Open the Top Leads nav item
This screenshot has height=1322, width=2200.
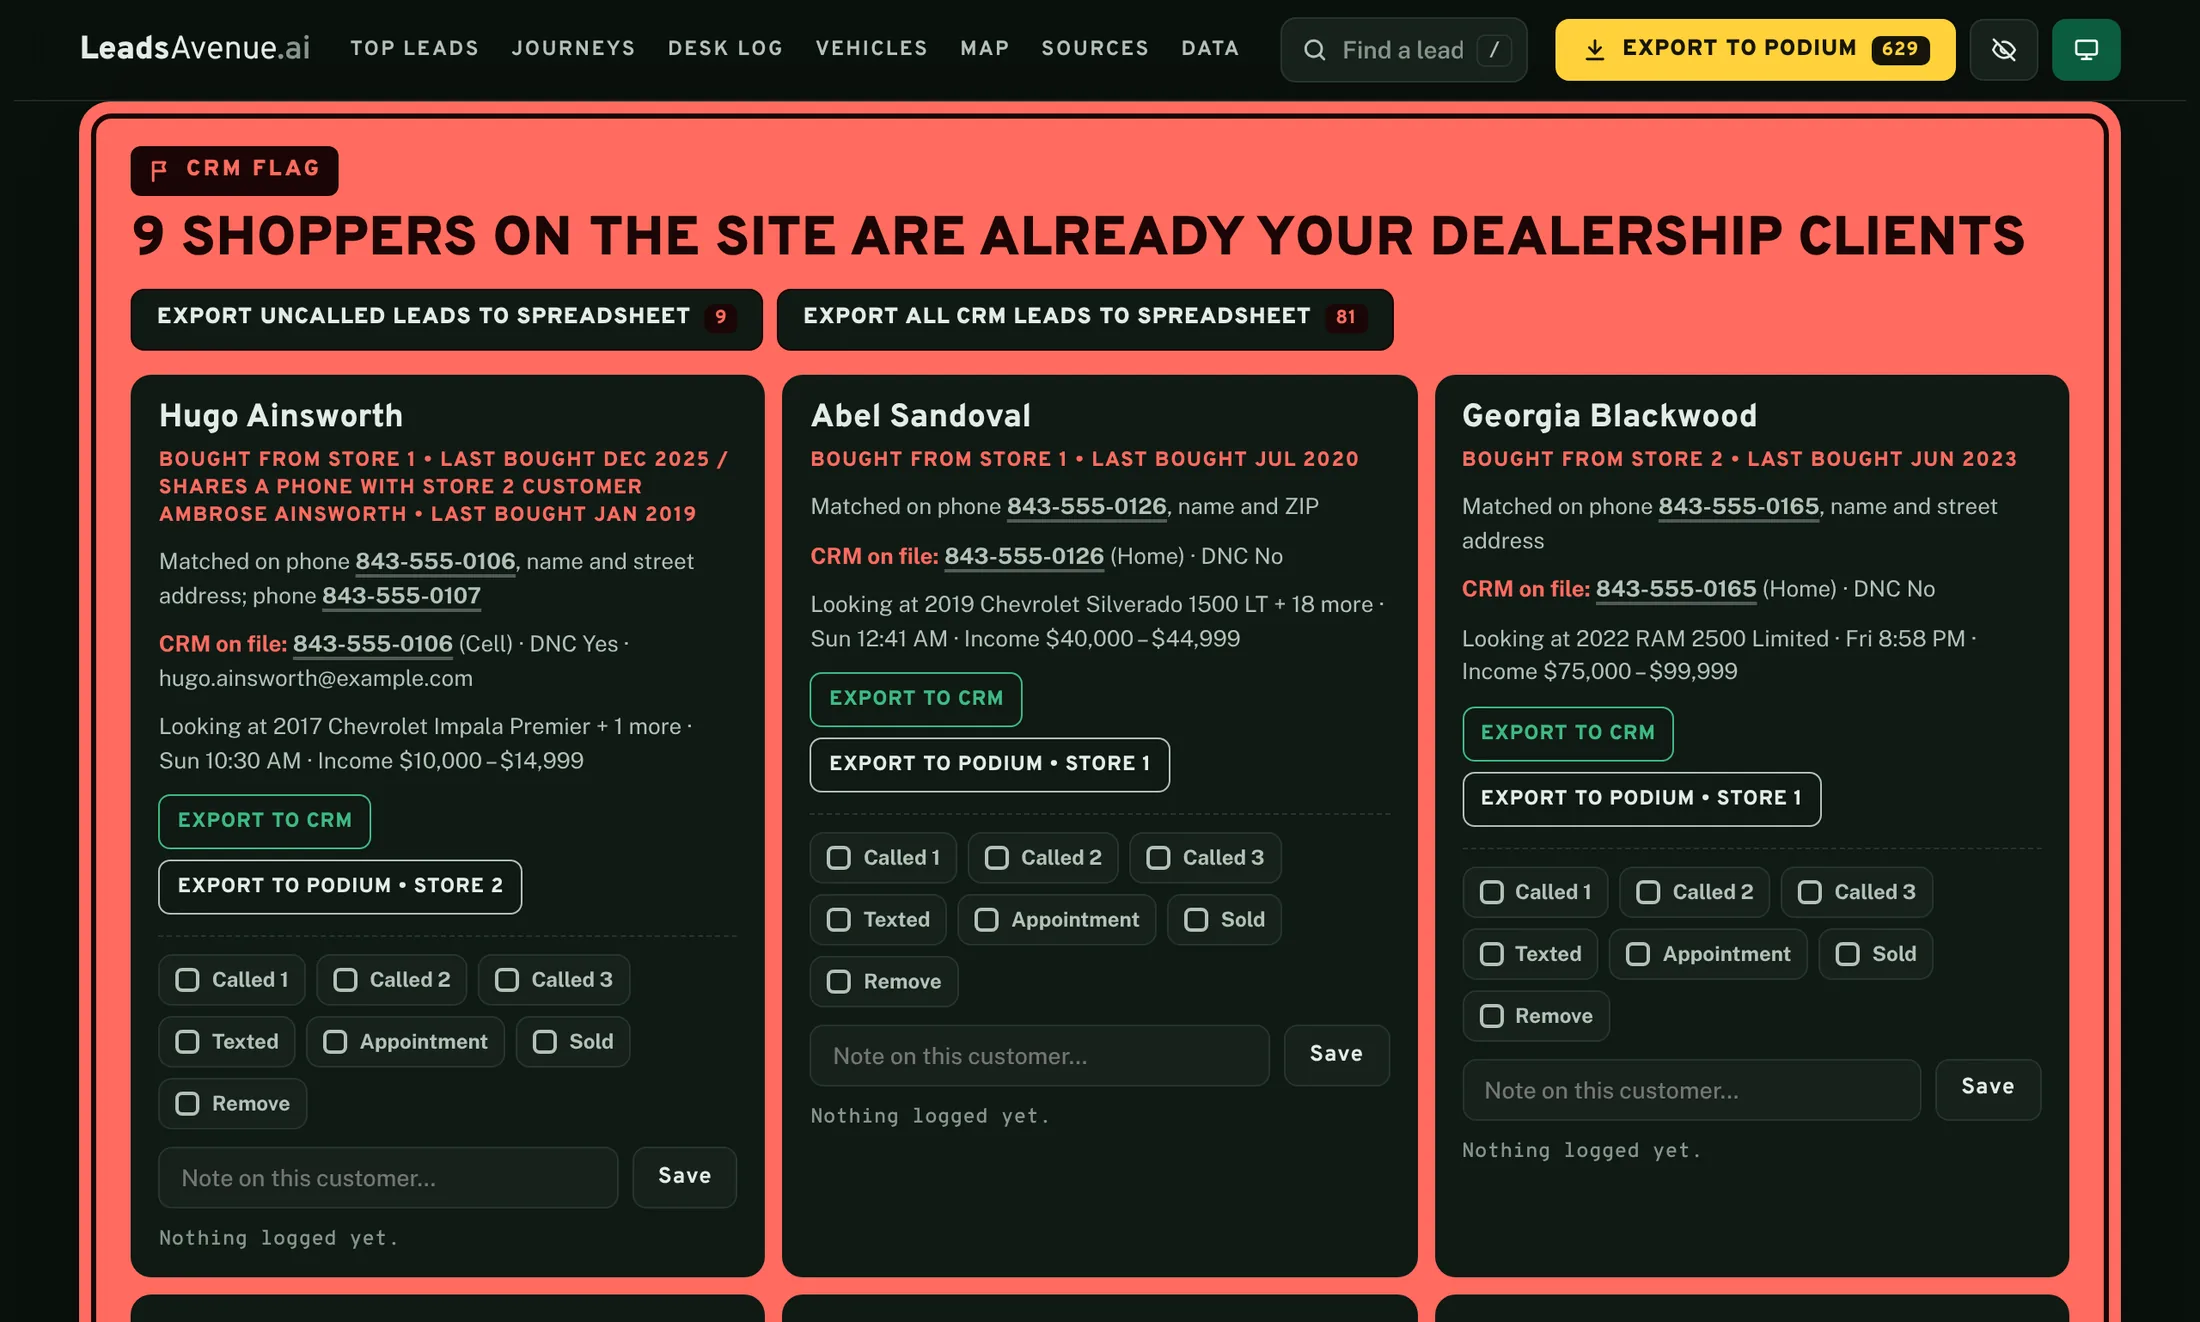click(414, 48)
